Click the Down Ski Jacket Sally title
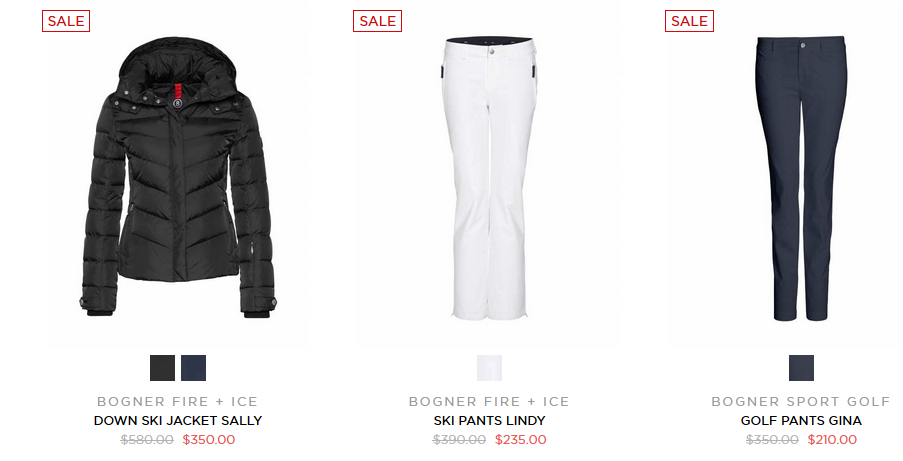 tap(178, 421)
